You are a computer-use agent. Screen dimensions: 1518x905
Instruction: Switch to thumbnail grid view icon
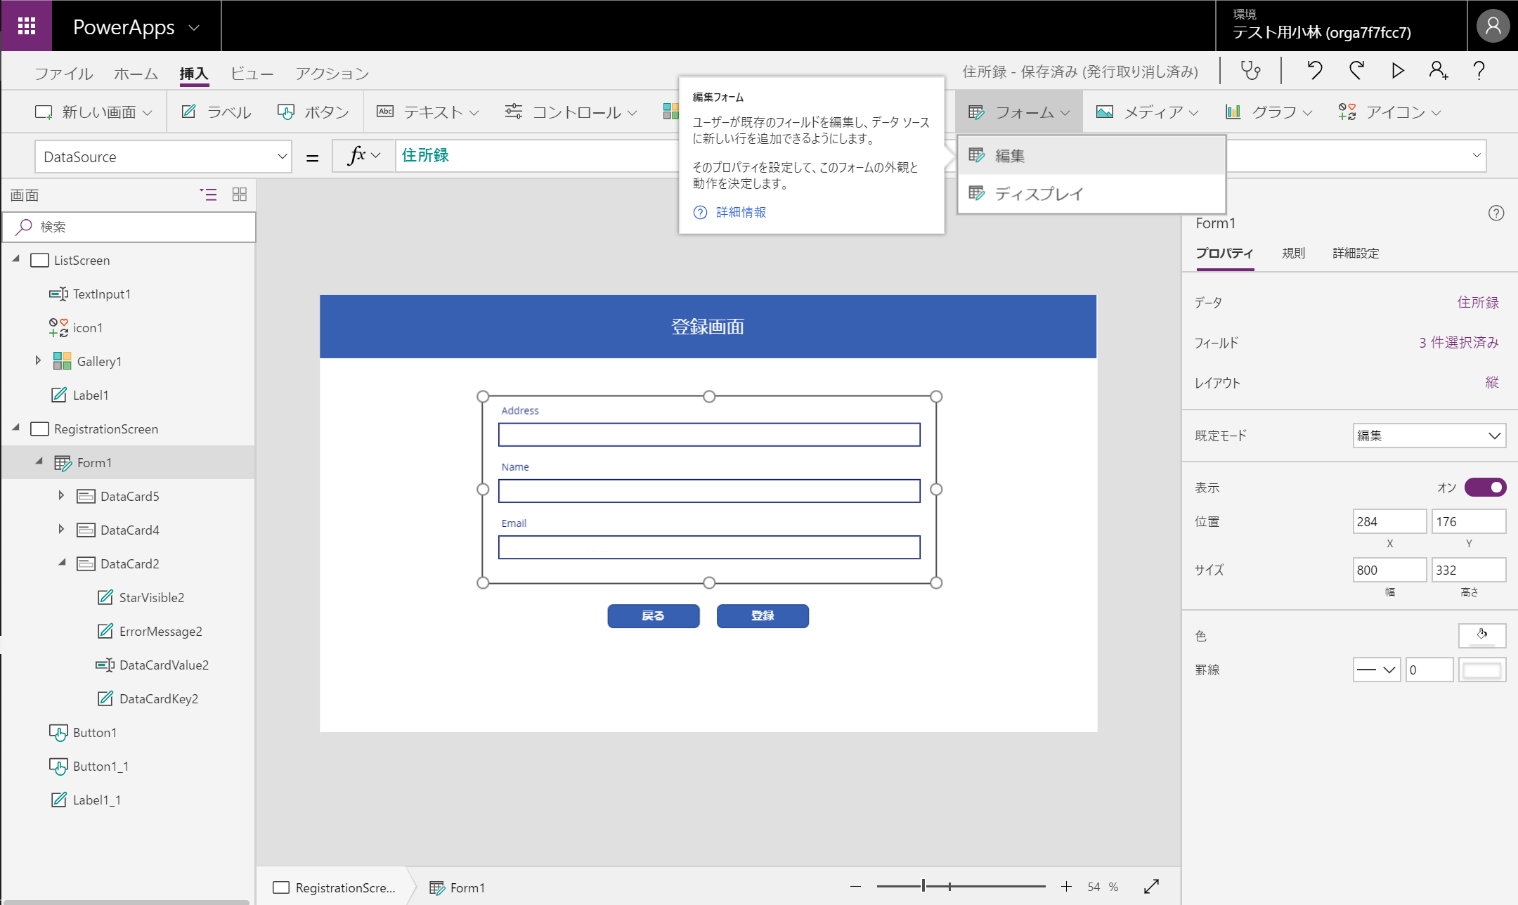click(239, 195)
